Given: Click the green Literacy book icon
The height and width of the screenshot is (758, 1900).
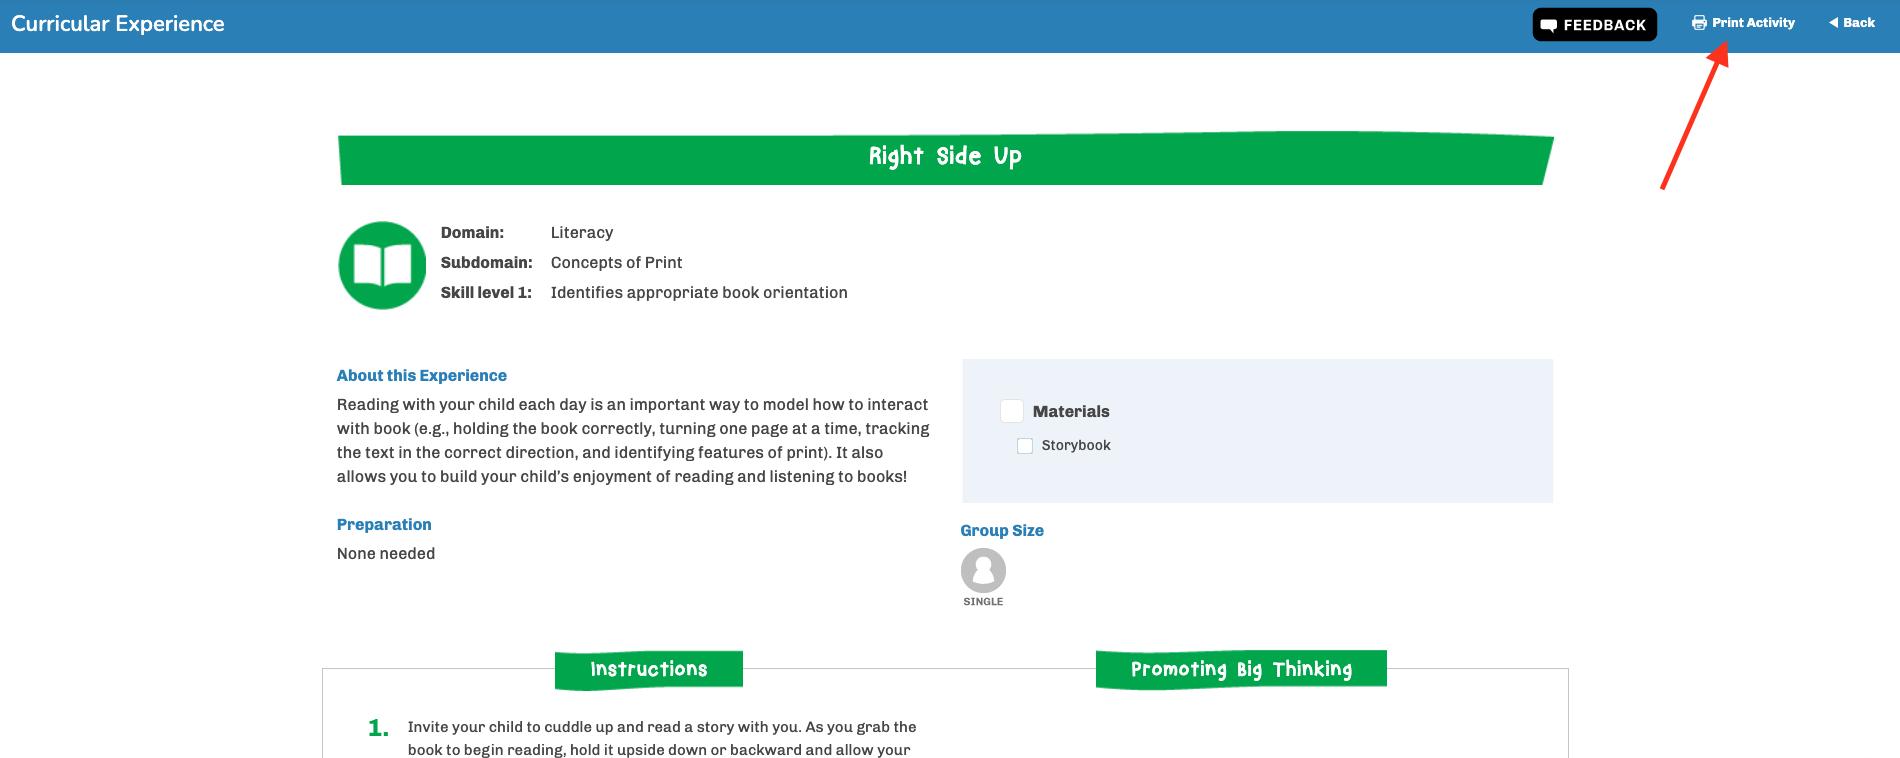Looking at the screenshot, I should (x=383, y=265).
